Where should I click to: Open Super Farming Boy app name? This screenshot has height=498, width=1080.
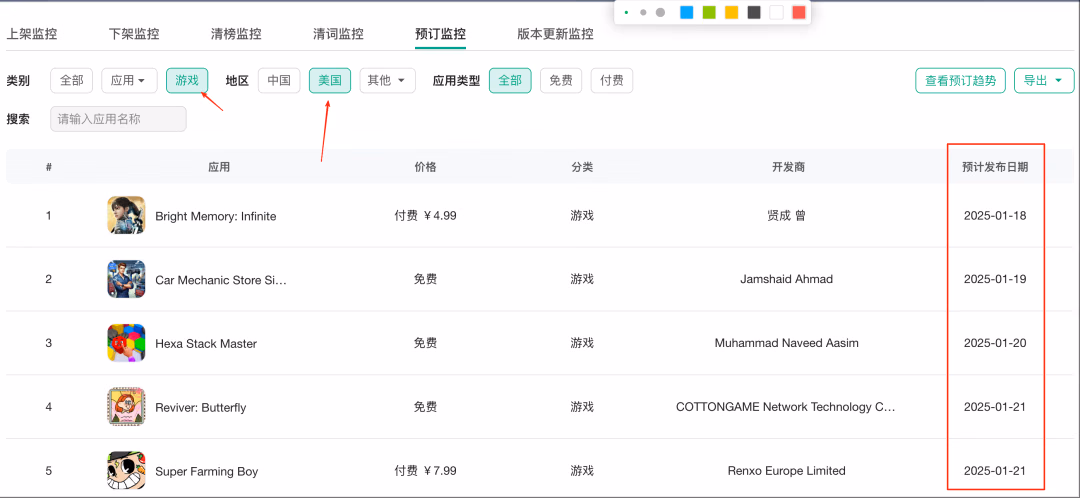pos(207,472)
